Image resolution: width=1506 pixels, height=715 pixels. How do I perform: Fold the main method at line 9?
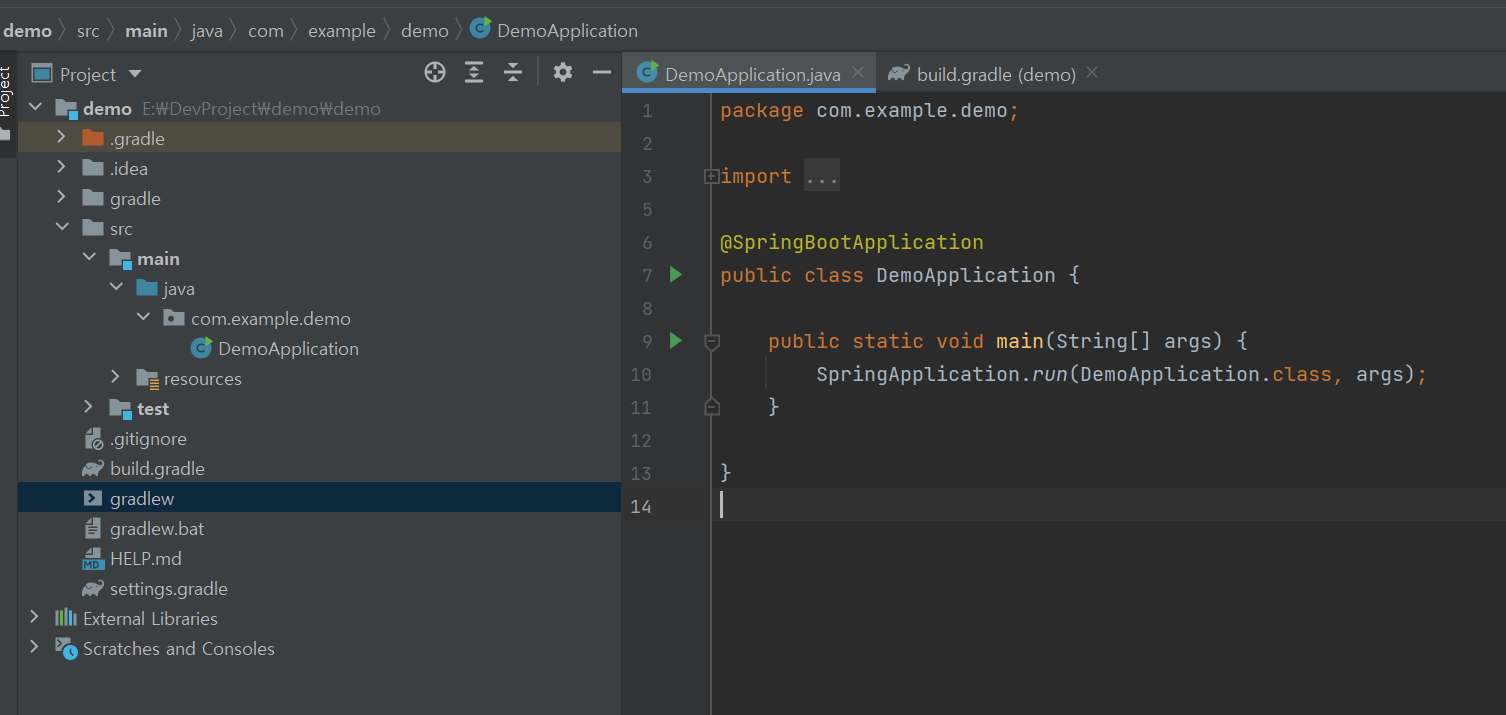(x=711, y=342)
